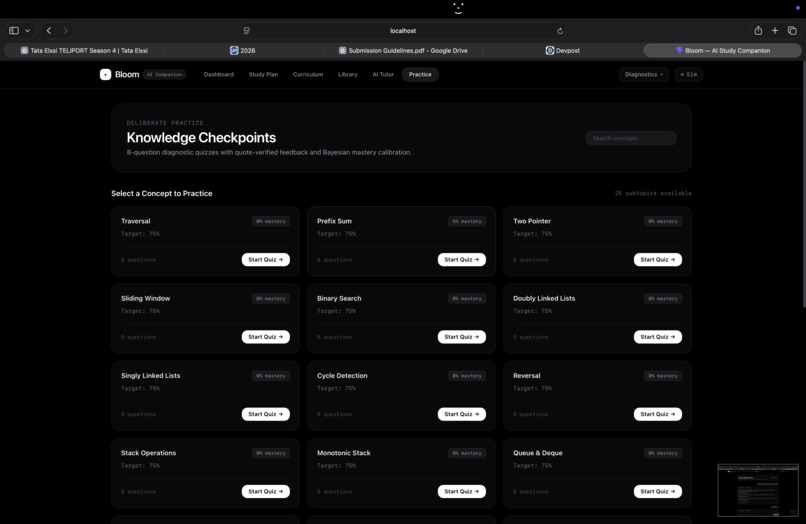
Task: Click the Traversal card title
Action: click(x=136, y=221)
